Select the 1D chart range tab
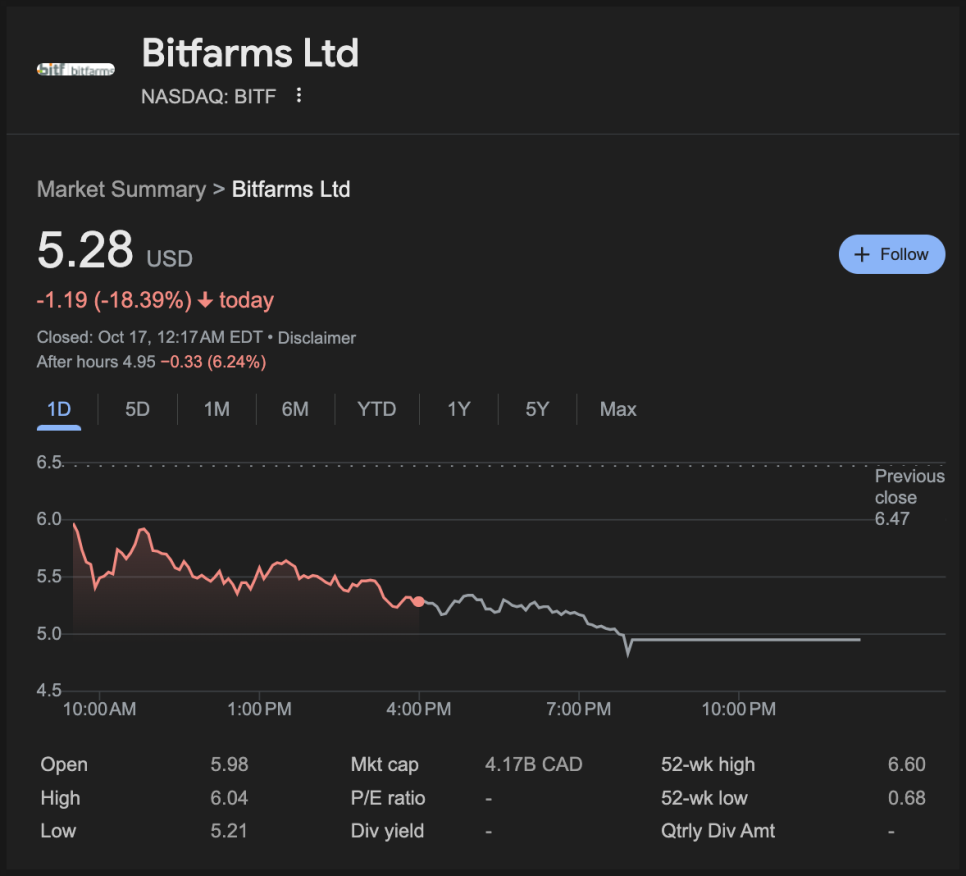The image size is (966, 876). click(59, 409)
